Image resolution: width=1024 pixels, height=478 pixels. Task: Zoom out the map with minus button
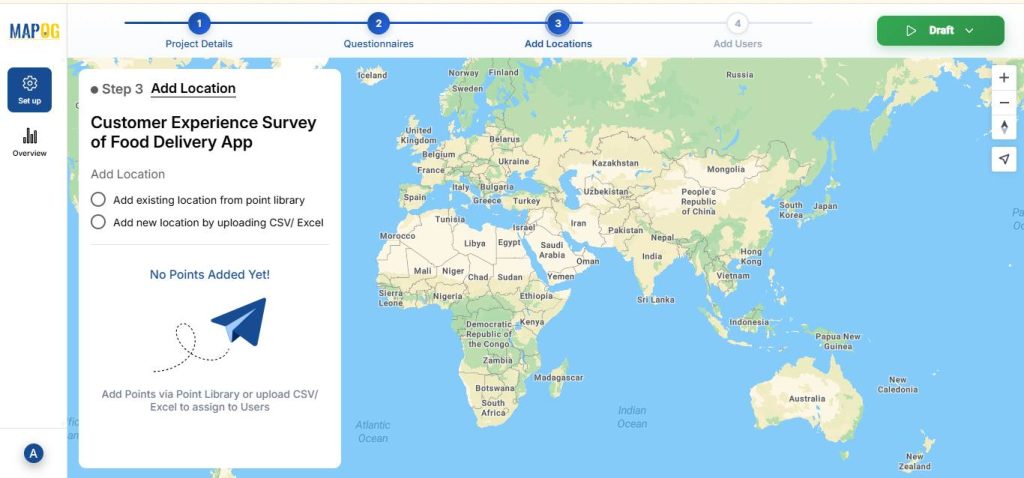click(1004, 103)
